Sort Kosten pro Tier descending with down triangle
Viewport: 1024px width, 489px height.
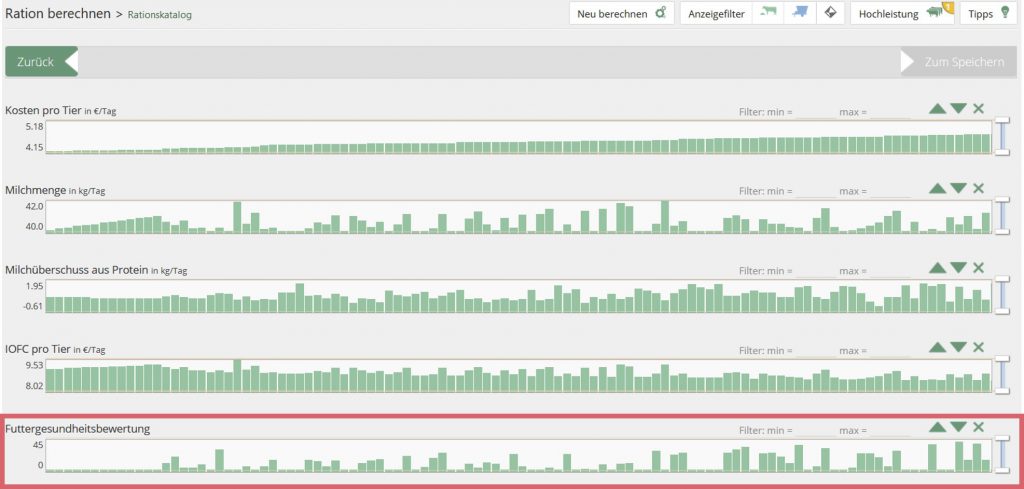(x=958, y=108)
